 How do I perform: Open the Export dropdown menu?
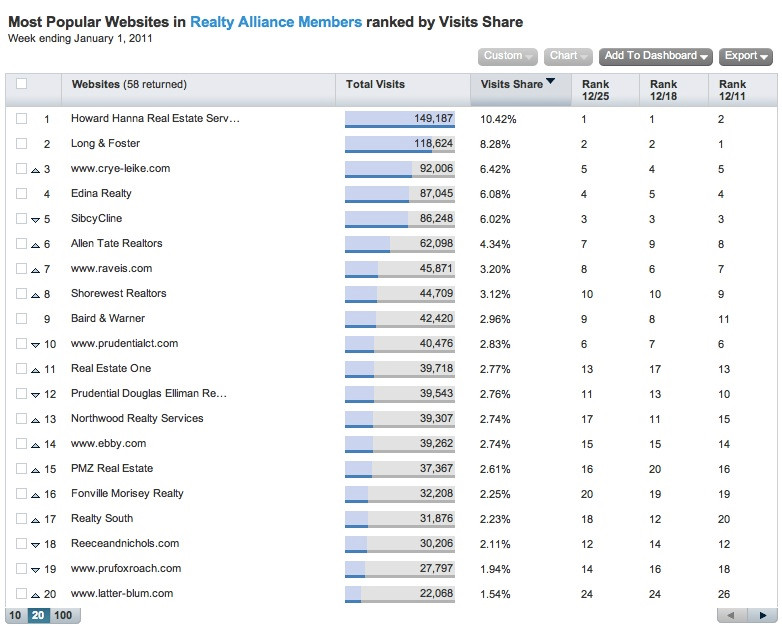pos(746,56)
